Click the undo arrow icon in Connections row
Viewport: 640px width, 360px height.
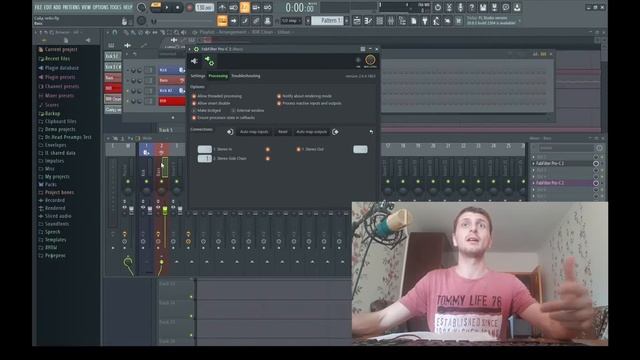pyautogui.click(x=371, y=132)
